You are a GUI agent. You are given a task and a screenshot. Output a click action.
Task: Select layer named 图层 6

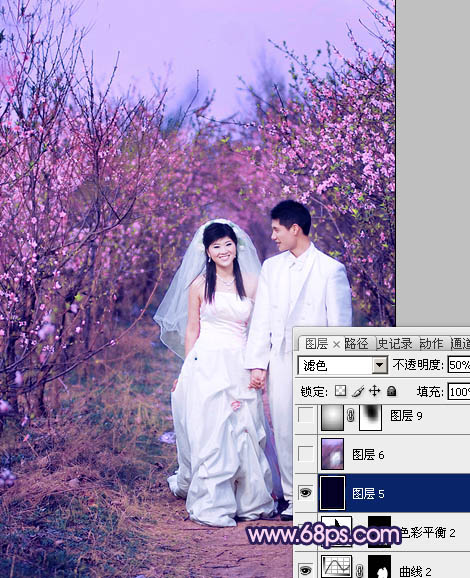tap(368, 455)
